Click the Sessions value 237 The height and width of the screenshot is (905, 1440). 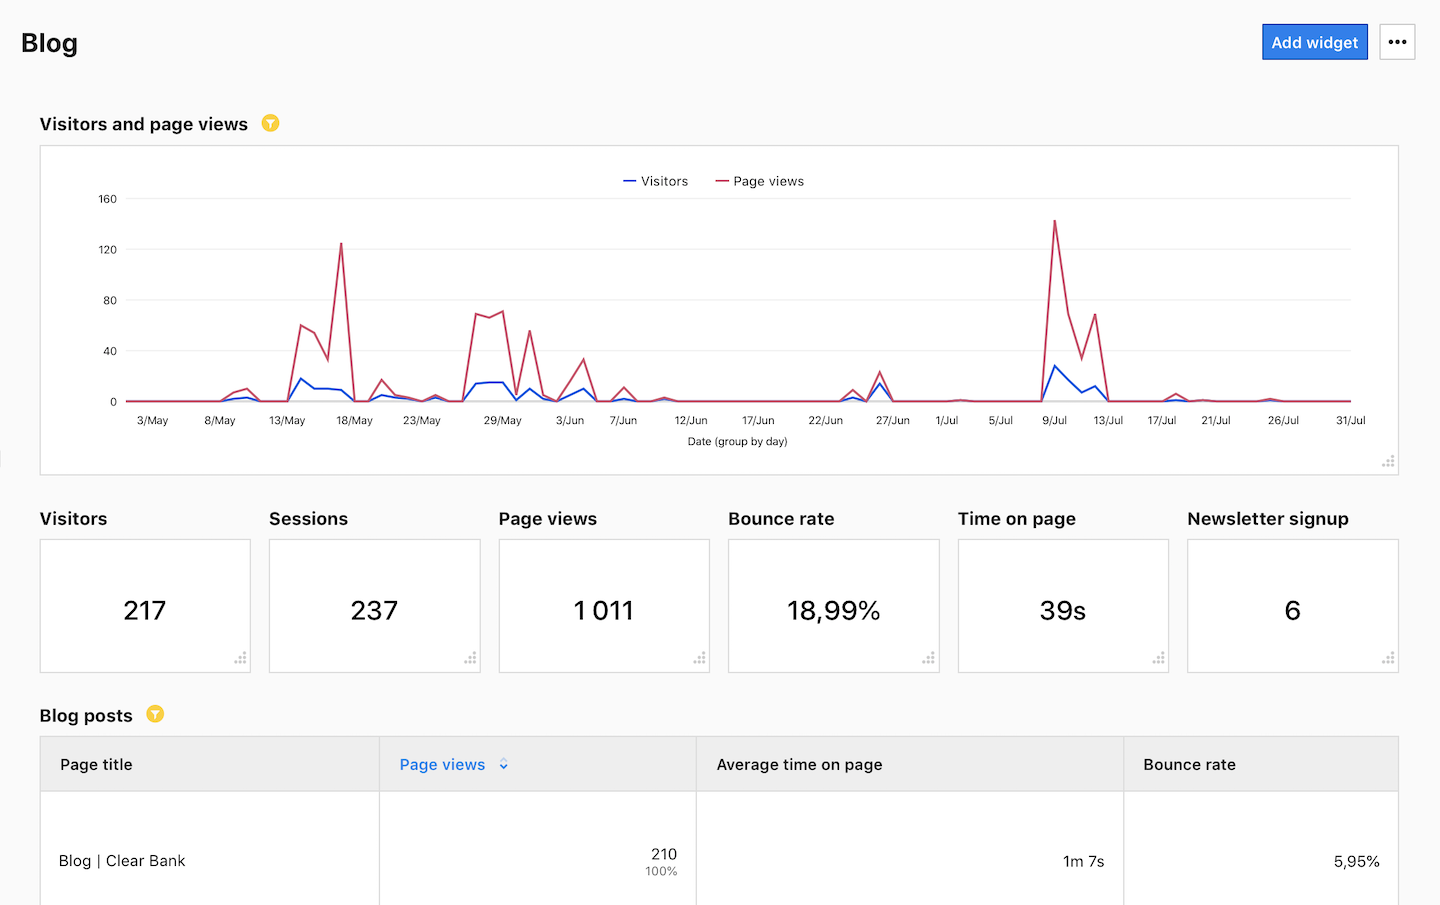click(x=374, y=610)
